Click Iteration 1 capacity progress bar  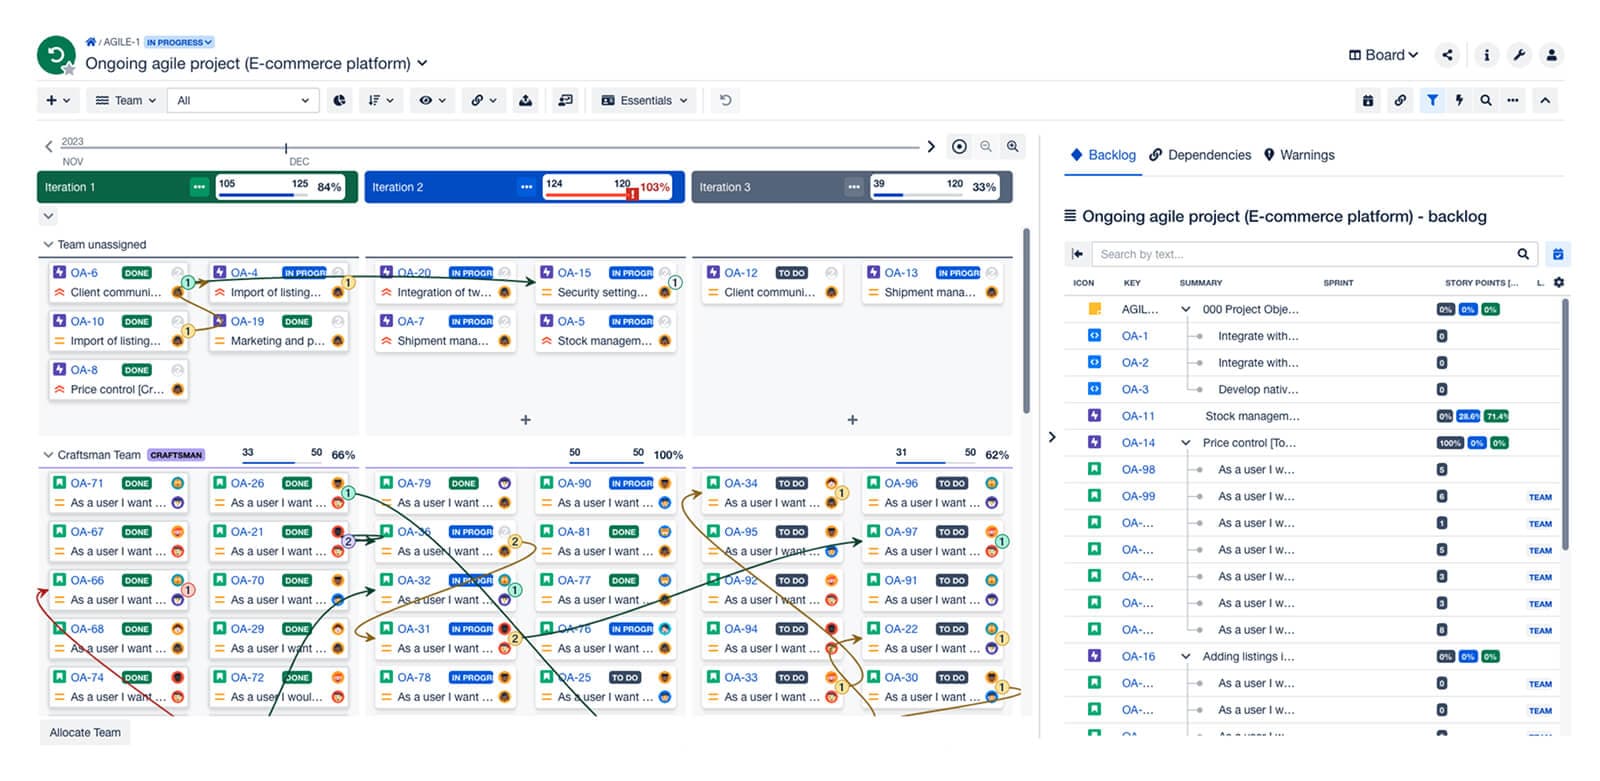(x=281, y=187)
